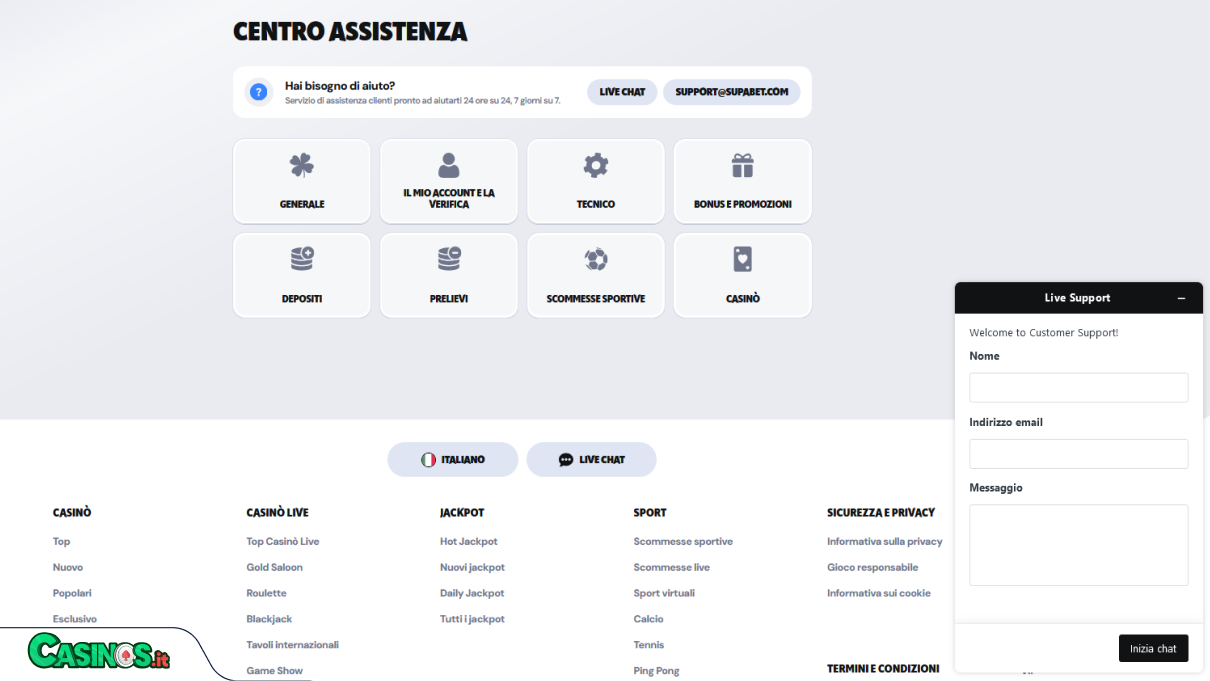Screen dimensions: 1210x681
Task: Open the Tecnico gear category
Action: (596, 181)
